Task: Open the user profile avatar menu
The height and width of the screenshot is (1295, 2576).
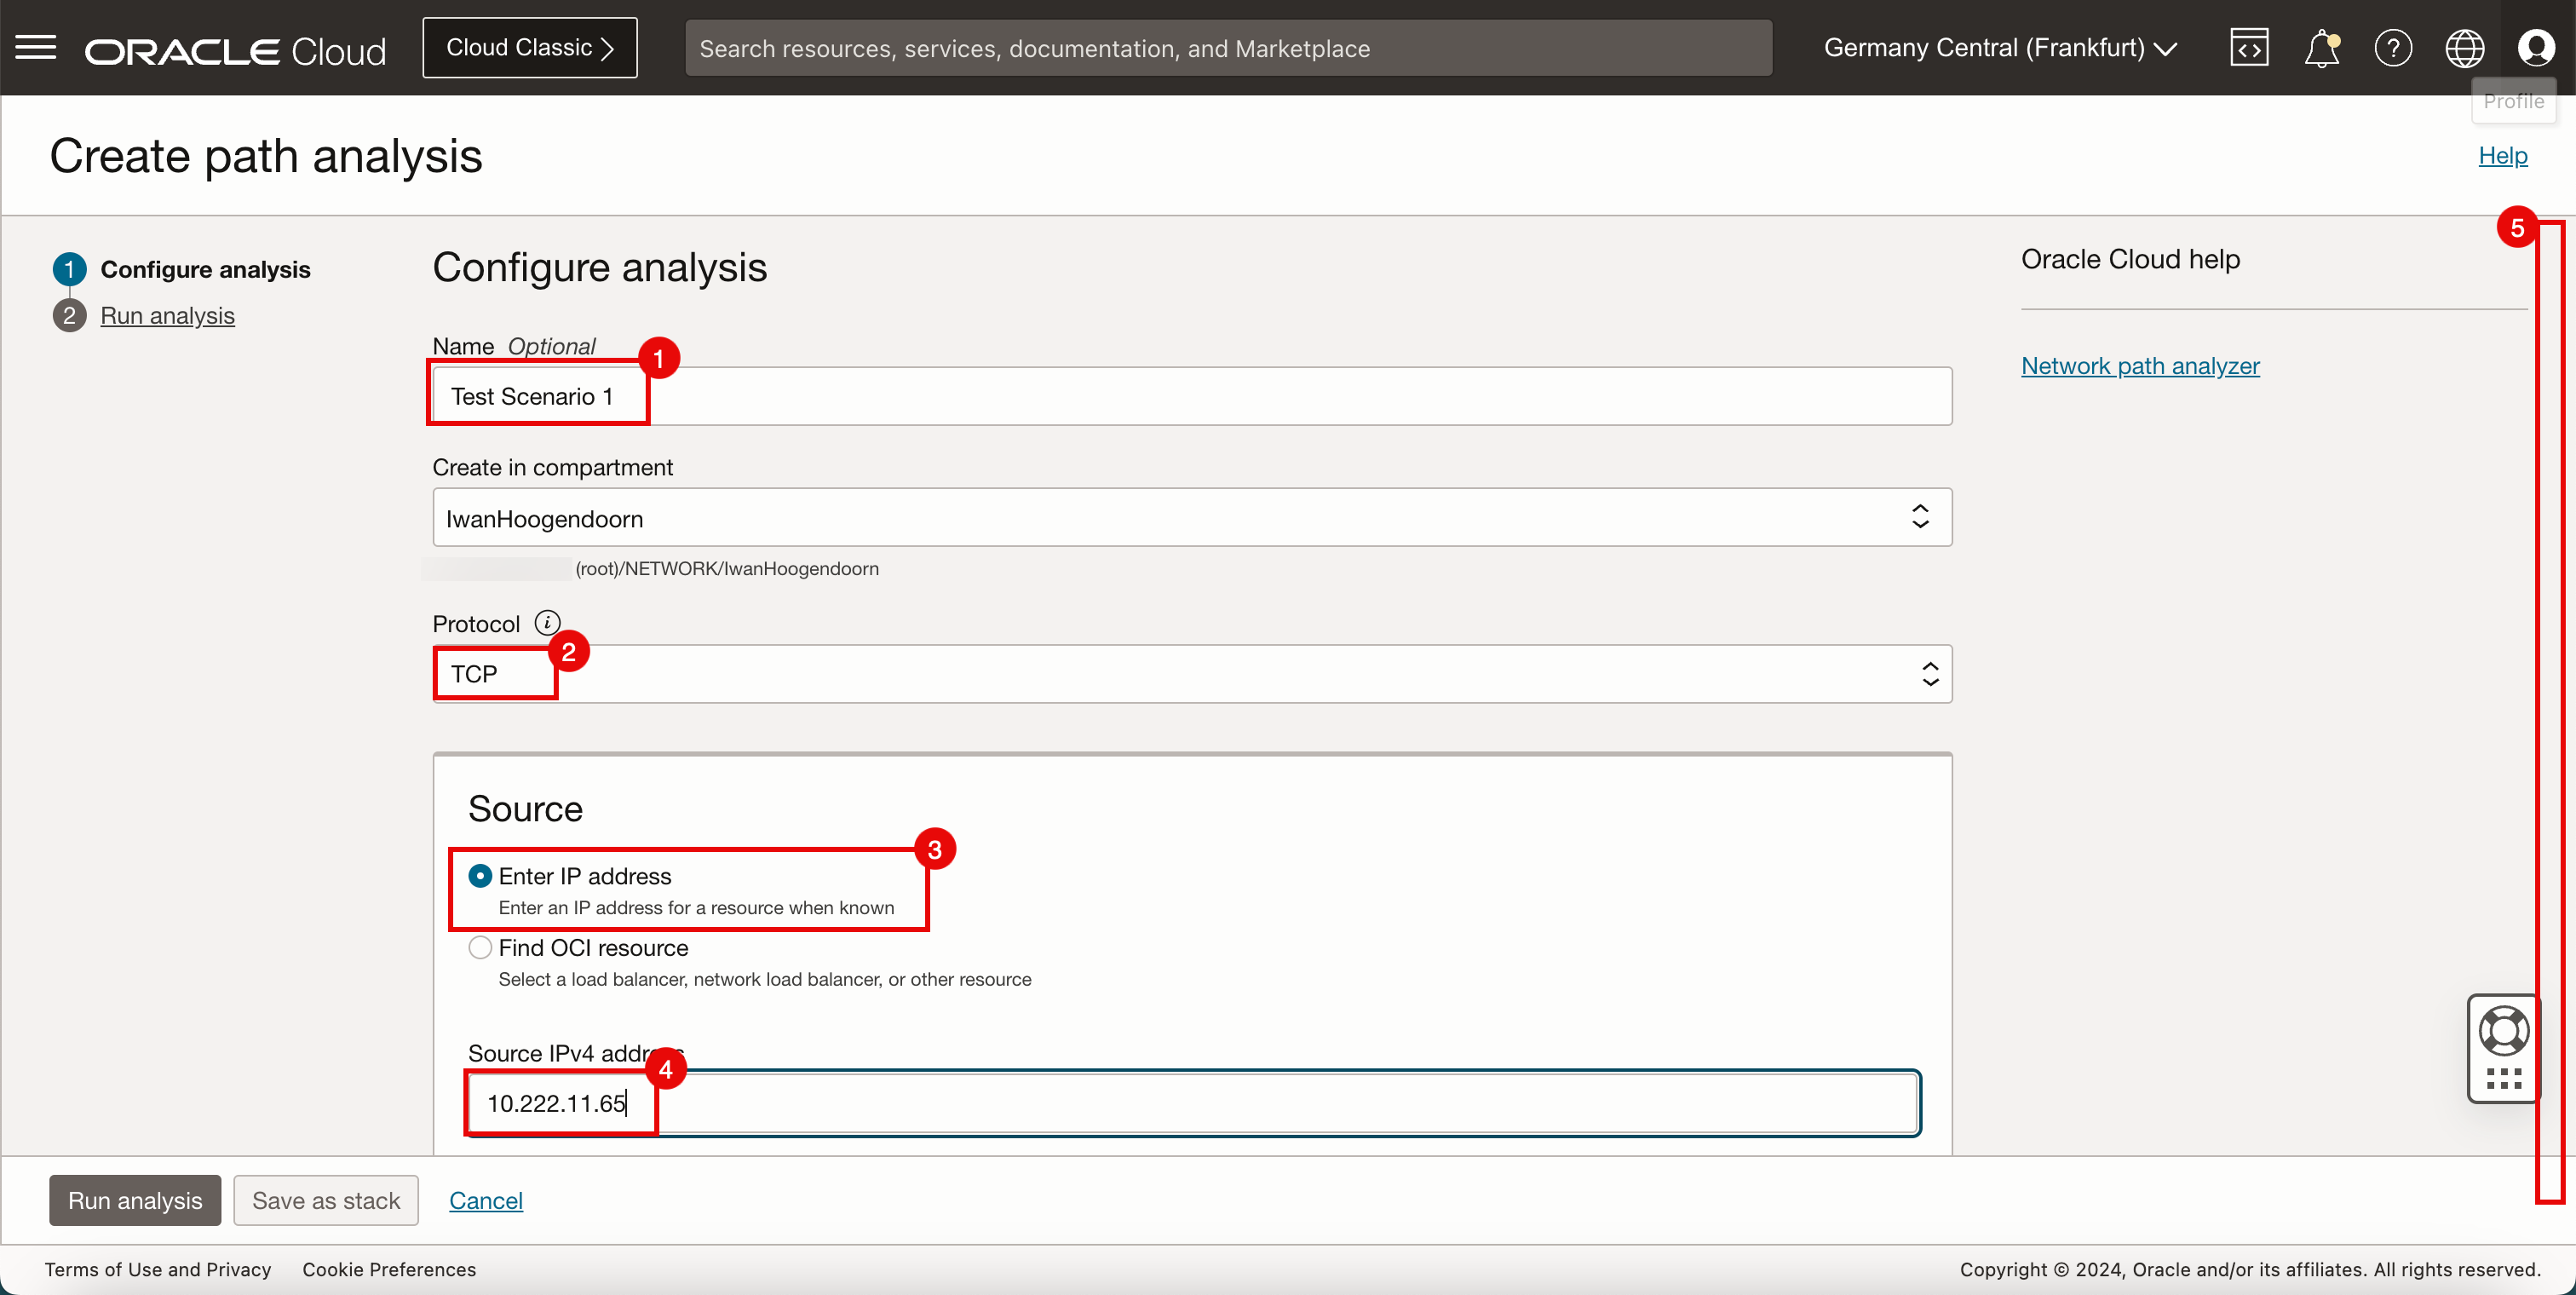Action: [x=2536, y=48]
